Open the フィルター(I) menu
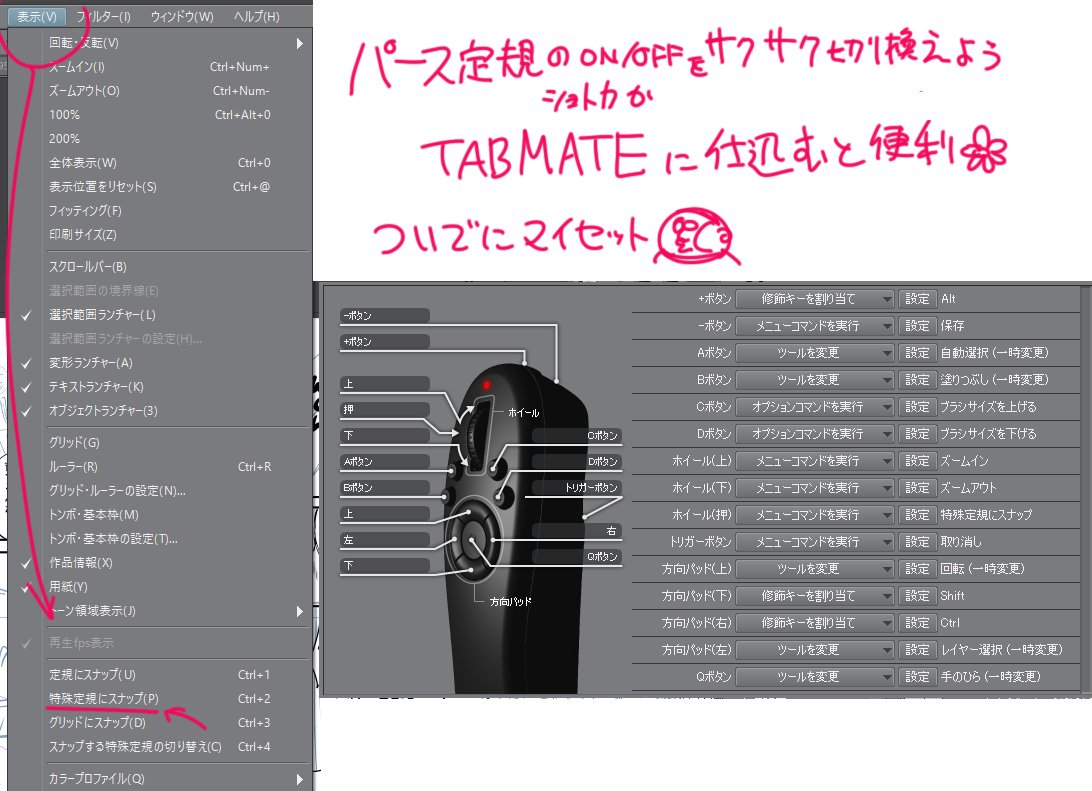The image size is (1092, 791). click(104, 17)
